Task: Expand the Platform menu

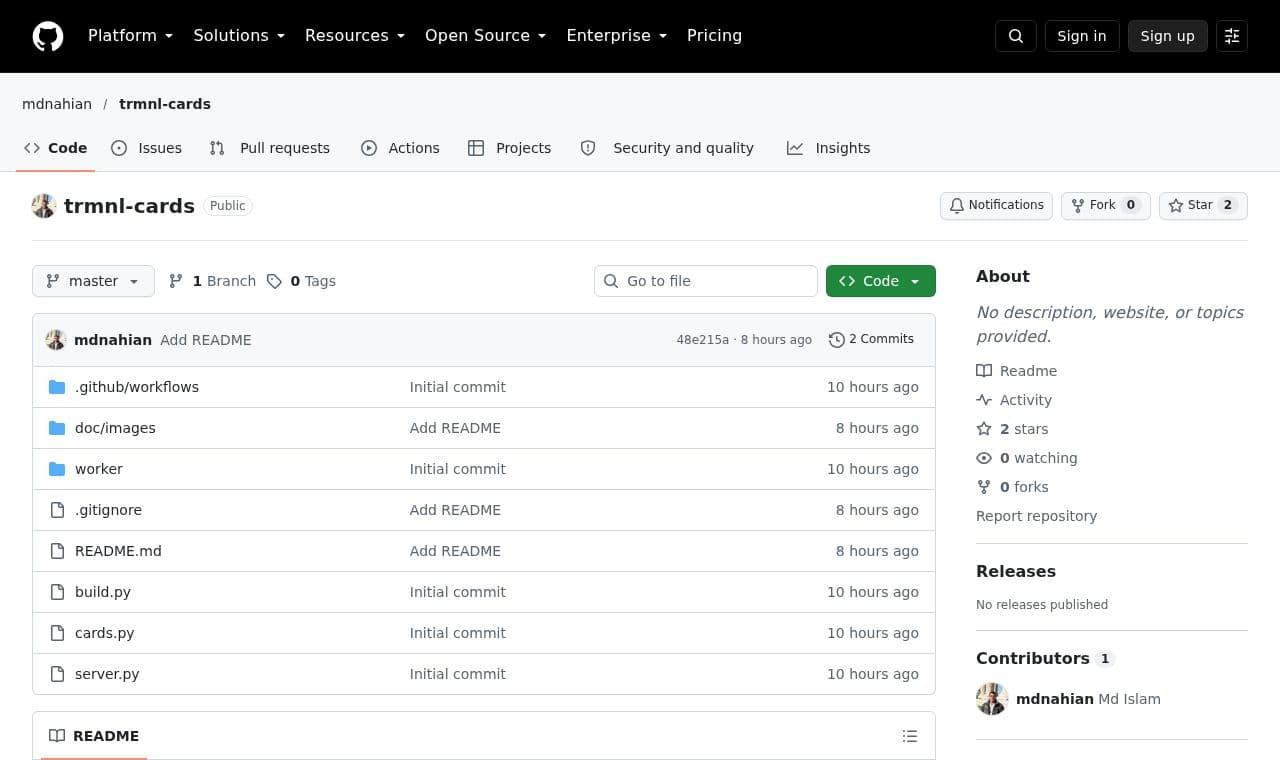Action: (x=130, y=35)
